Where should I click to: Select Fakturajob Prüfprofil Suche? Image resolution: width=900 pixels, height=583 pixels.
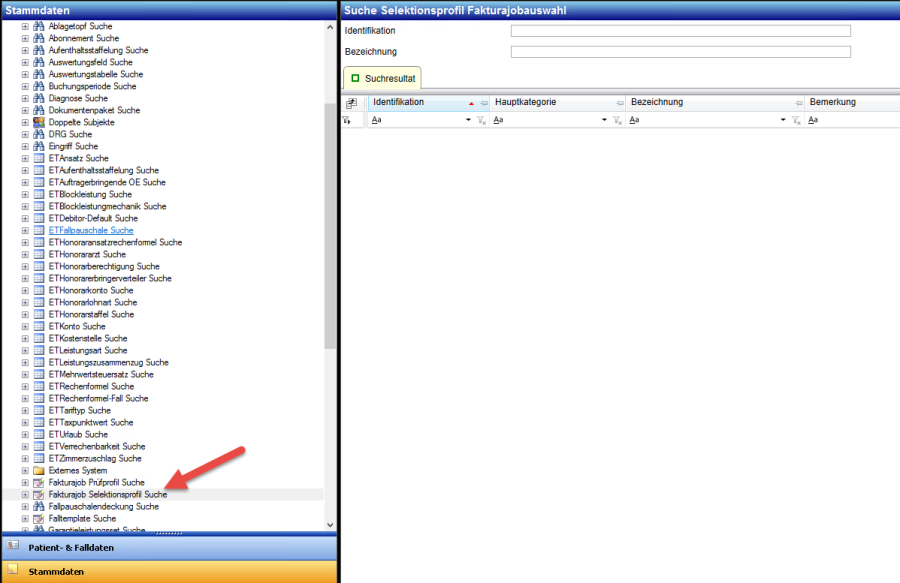click(x=96, y=482)
